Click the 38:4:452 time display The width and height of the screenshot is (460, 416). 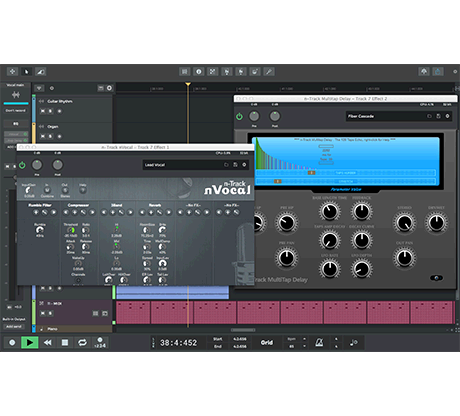178,343
